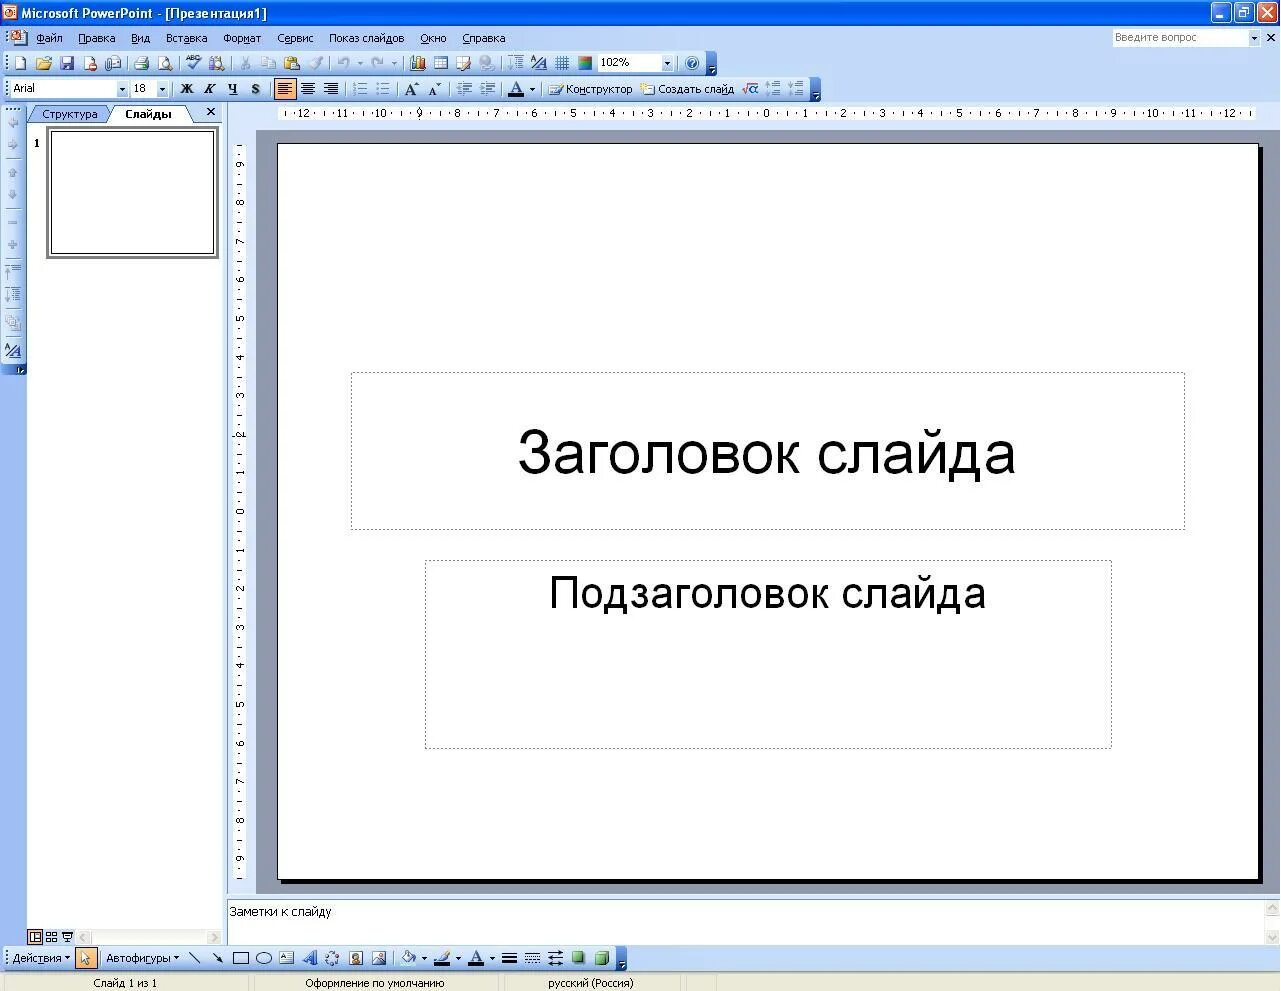1281x991 pixels.
Task: Click the Increase Font Size icon
Action: coord(411,89)
